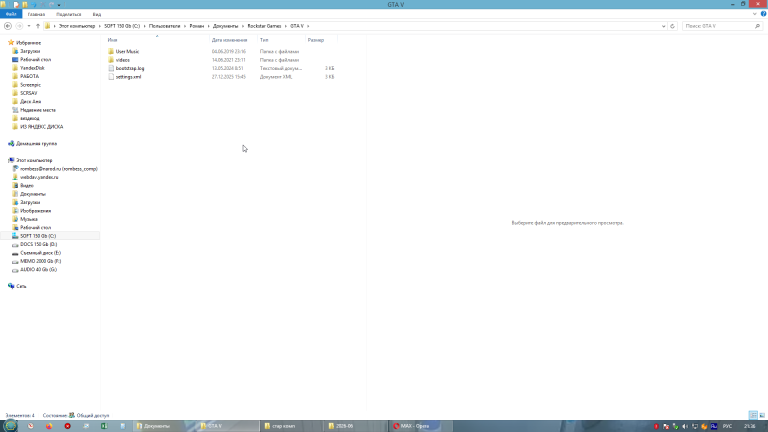Select Домашняя группа in the navigation pane
The width and height of the screenshot is (768, 432).
(x=36, y=144)
